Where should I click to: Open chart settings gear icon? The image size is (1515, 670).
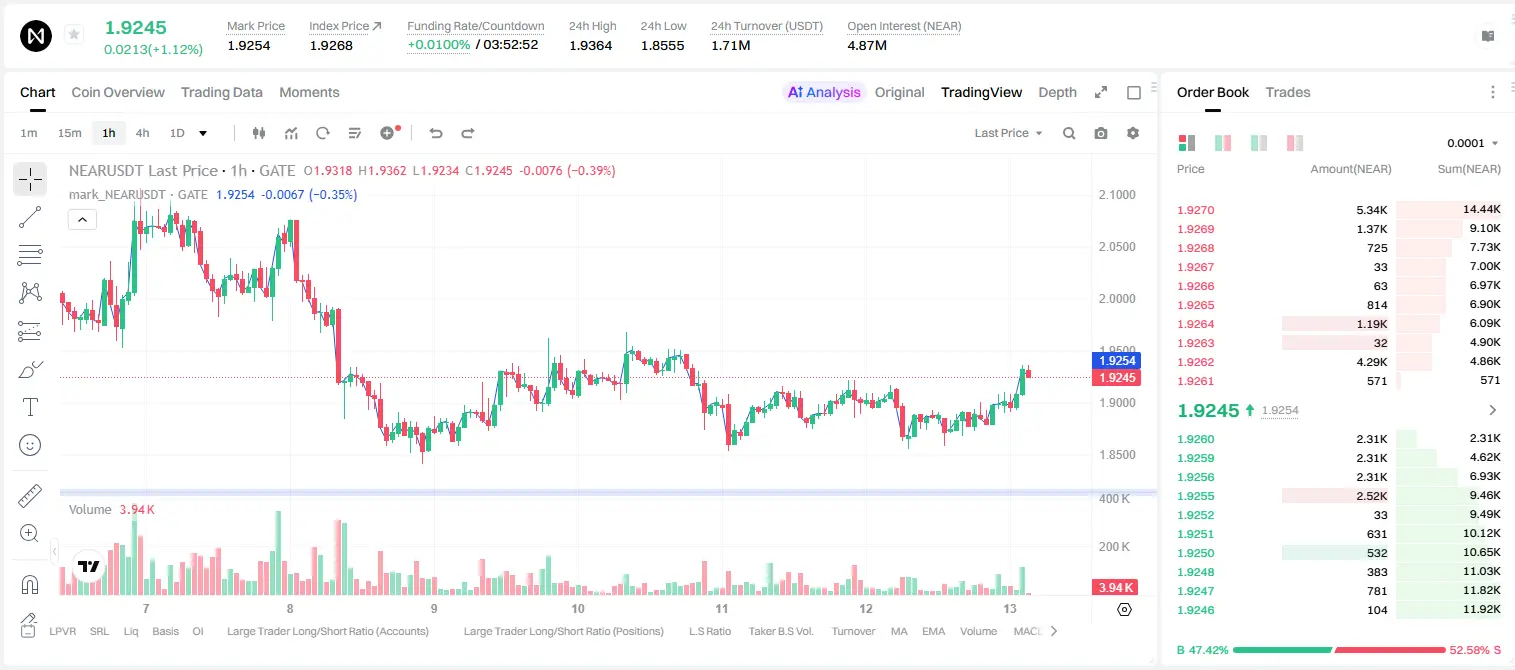coord(1133,133)
